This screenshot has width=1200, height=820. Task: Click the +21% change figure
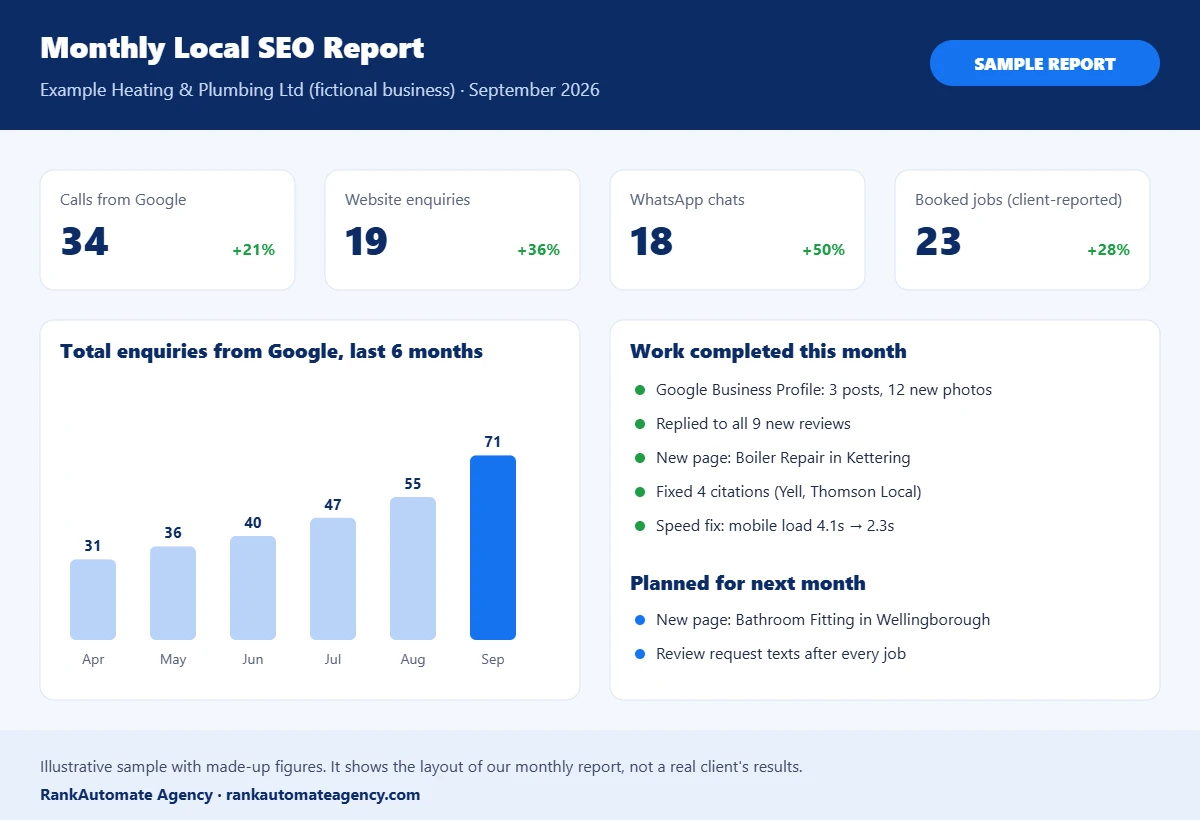253,250
